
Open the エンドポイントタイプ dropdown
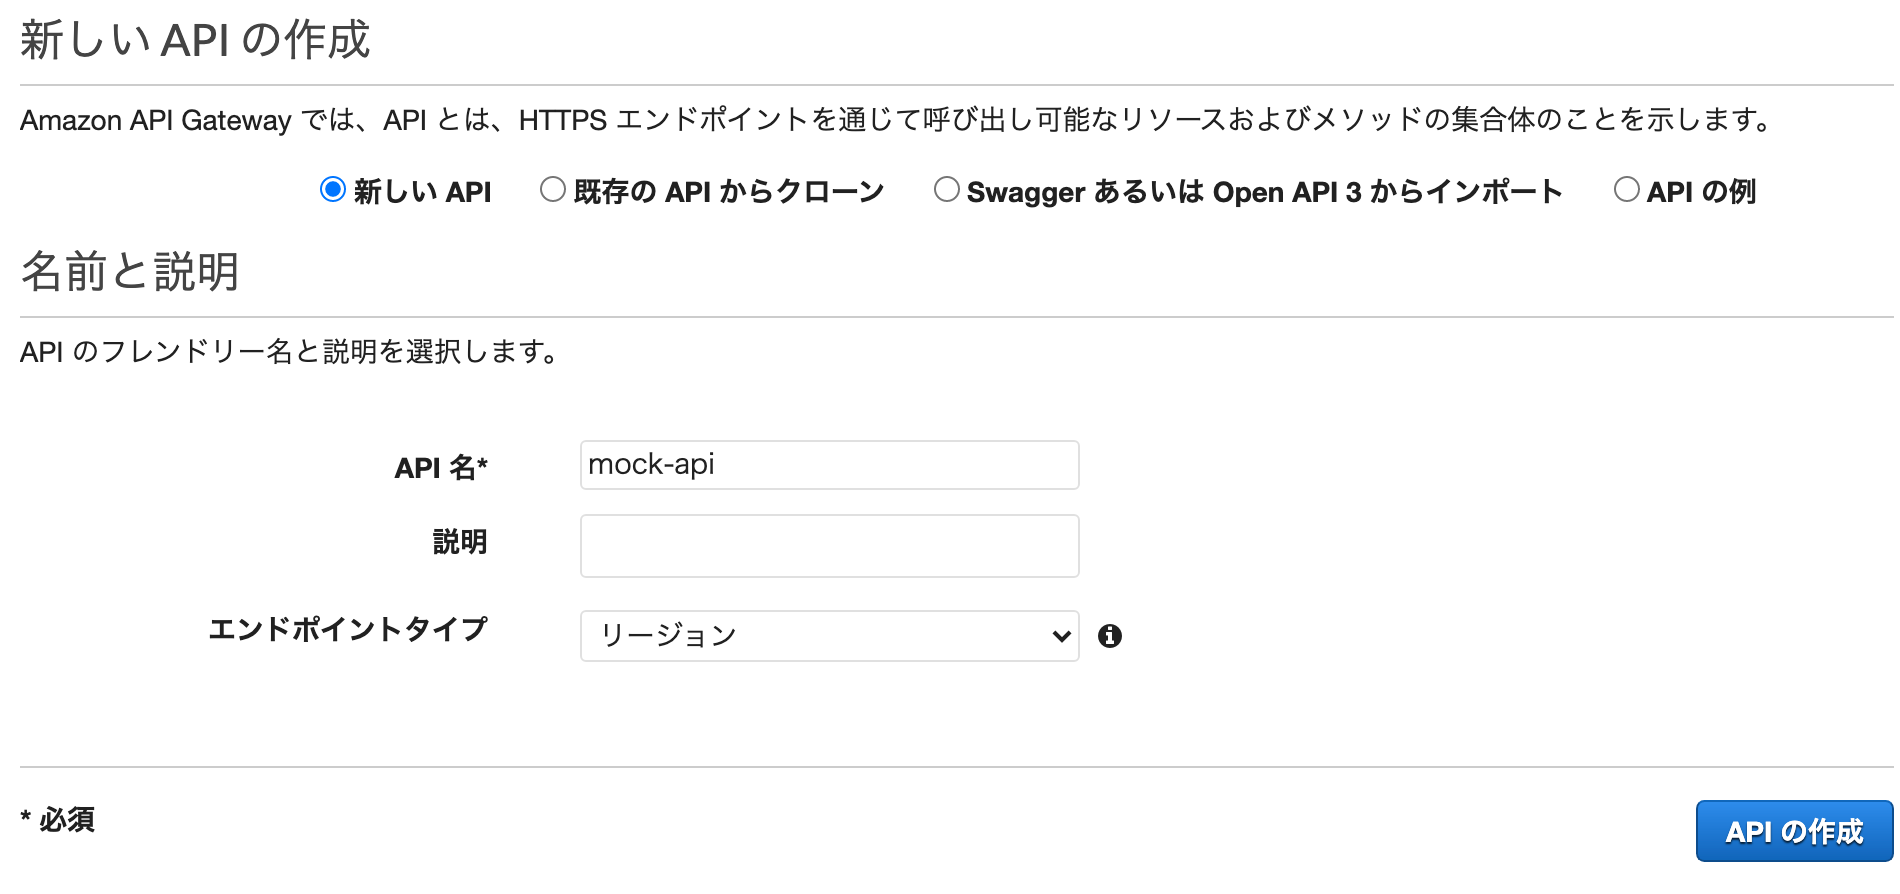[x=829, y=636]
